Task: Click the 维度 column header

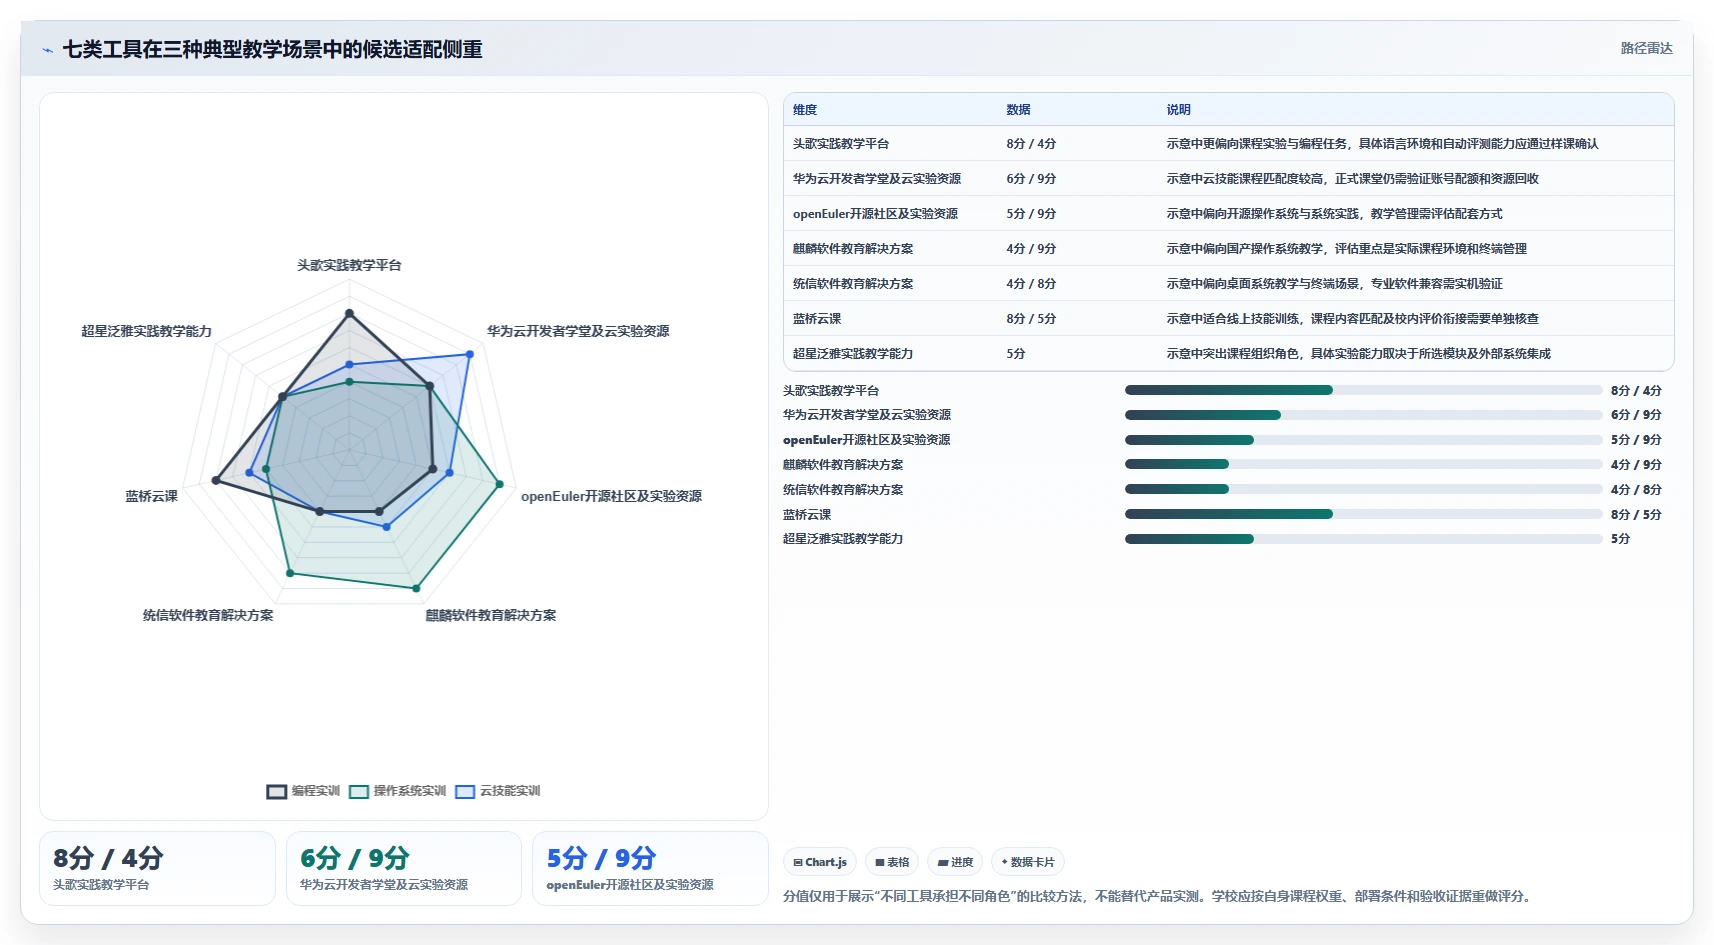Action: click(805, 110)
